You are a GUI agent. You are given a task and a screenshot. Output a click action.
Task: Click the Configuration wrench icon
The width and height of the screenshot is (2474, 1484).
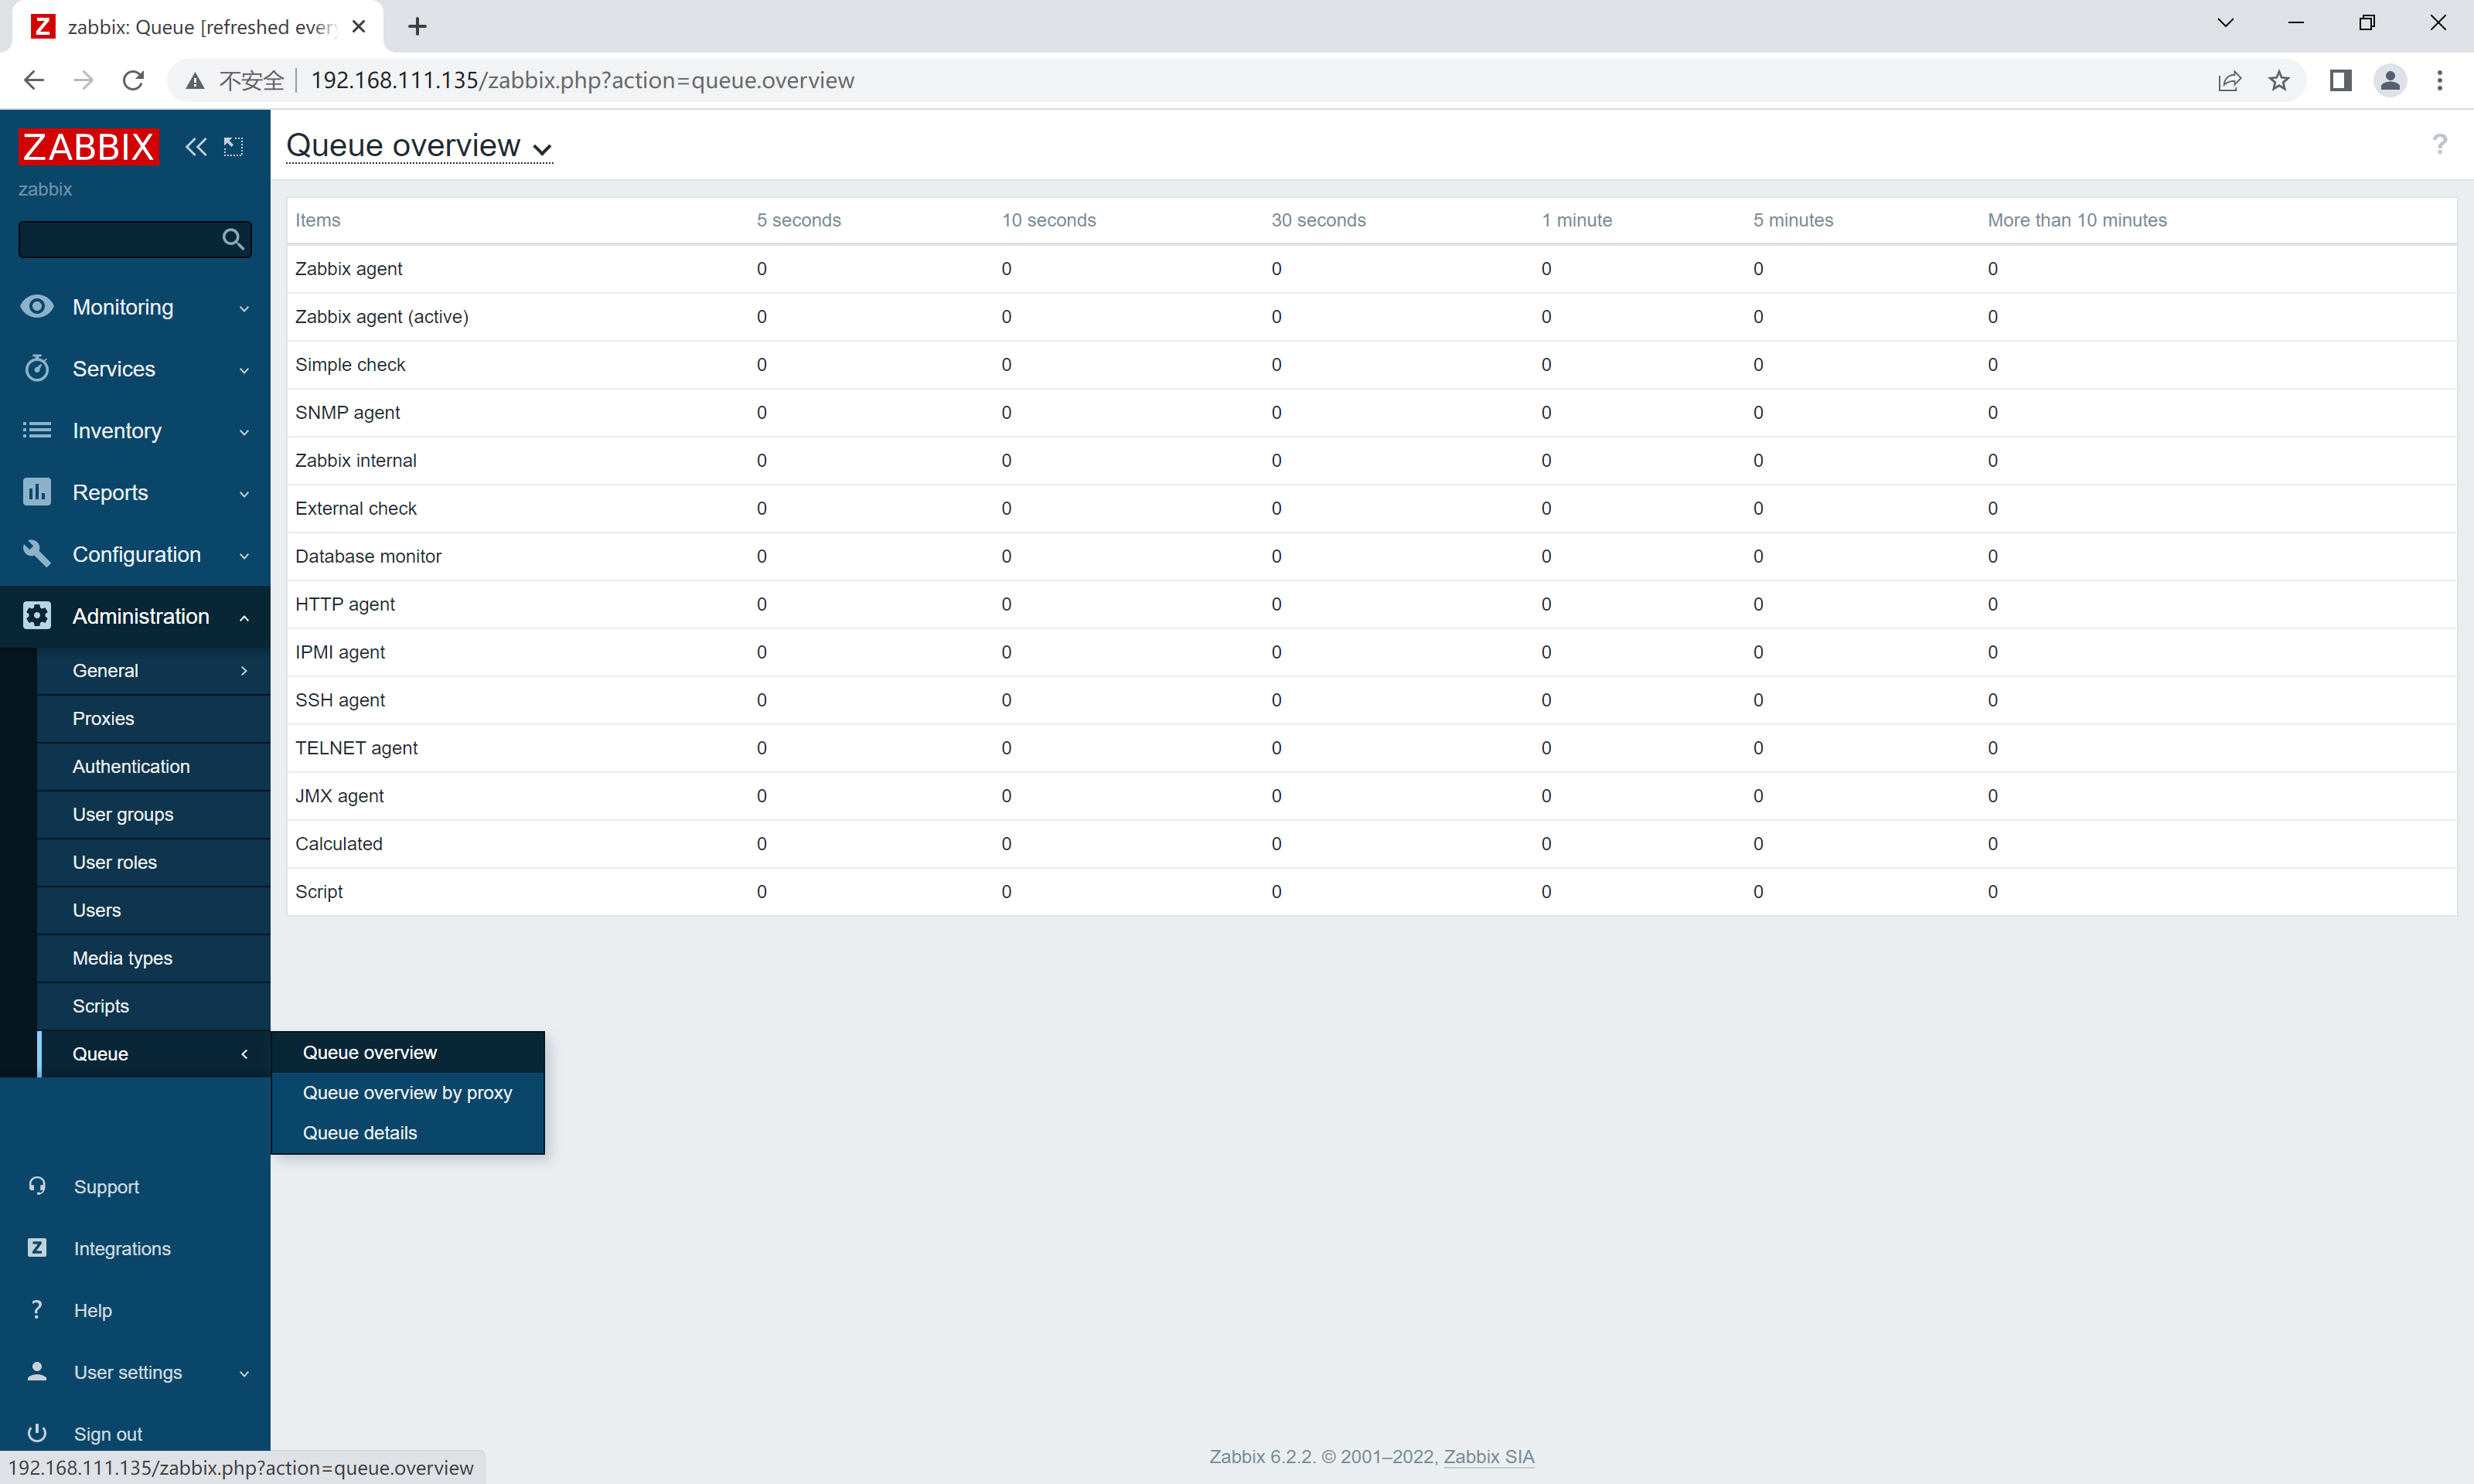pos(37,554)
